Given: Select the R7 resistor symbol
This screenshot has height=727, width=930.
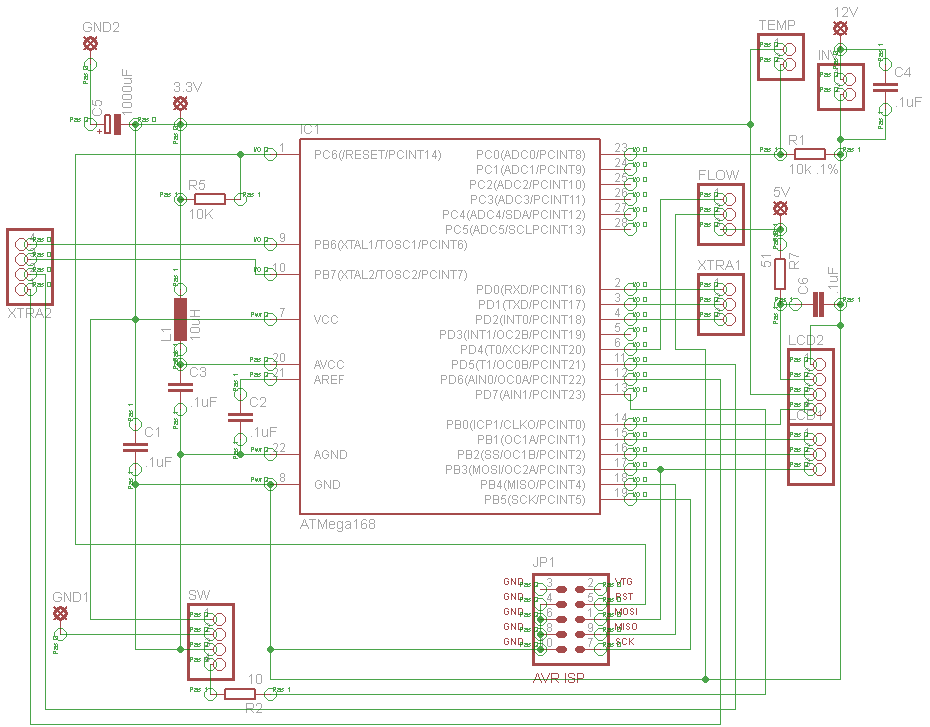Looking at the screenshot, I should pos(781,274).
